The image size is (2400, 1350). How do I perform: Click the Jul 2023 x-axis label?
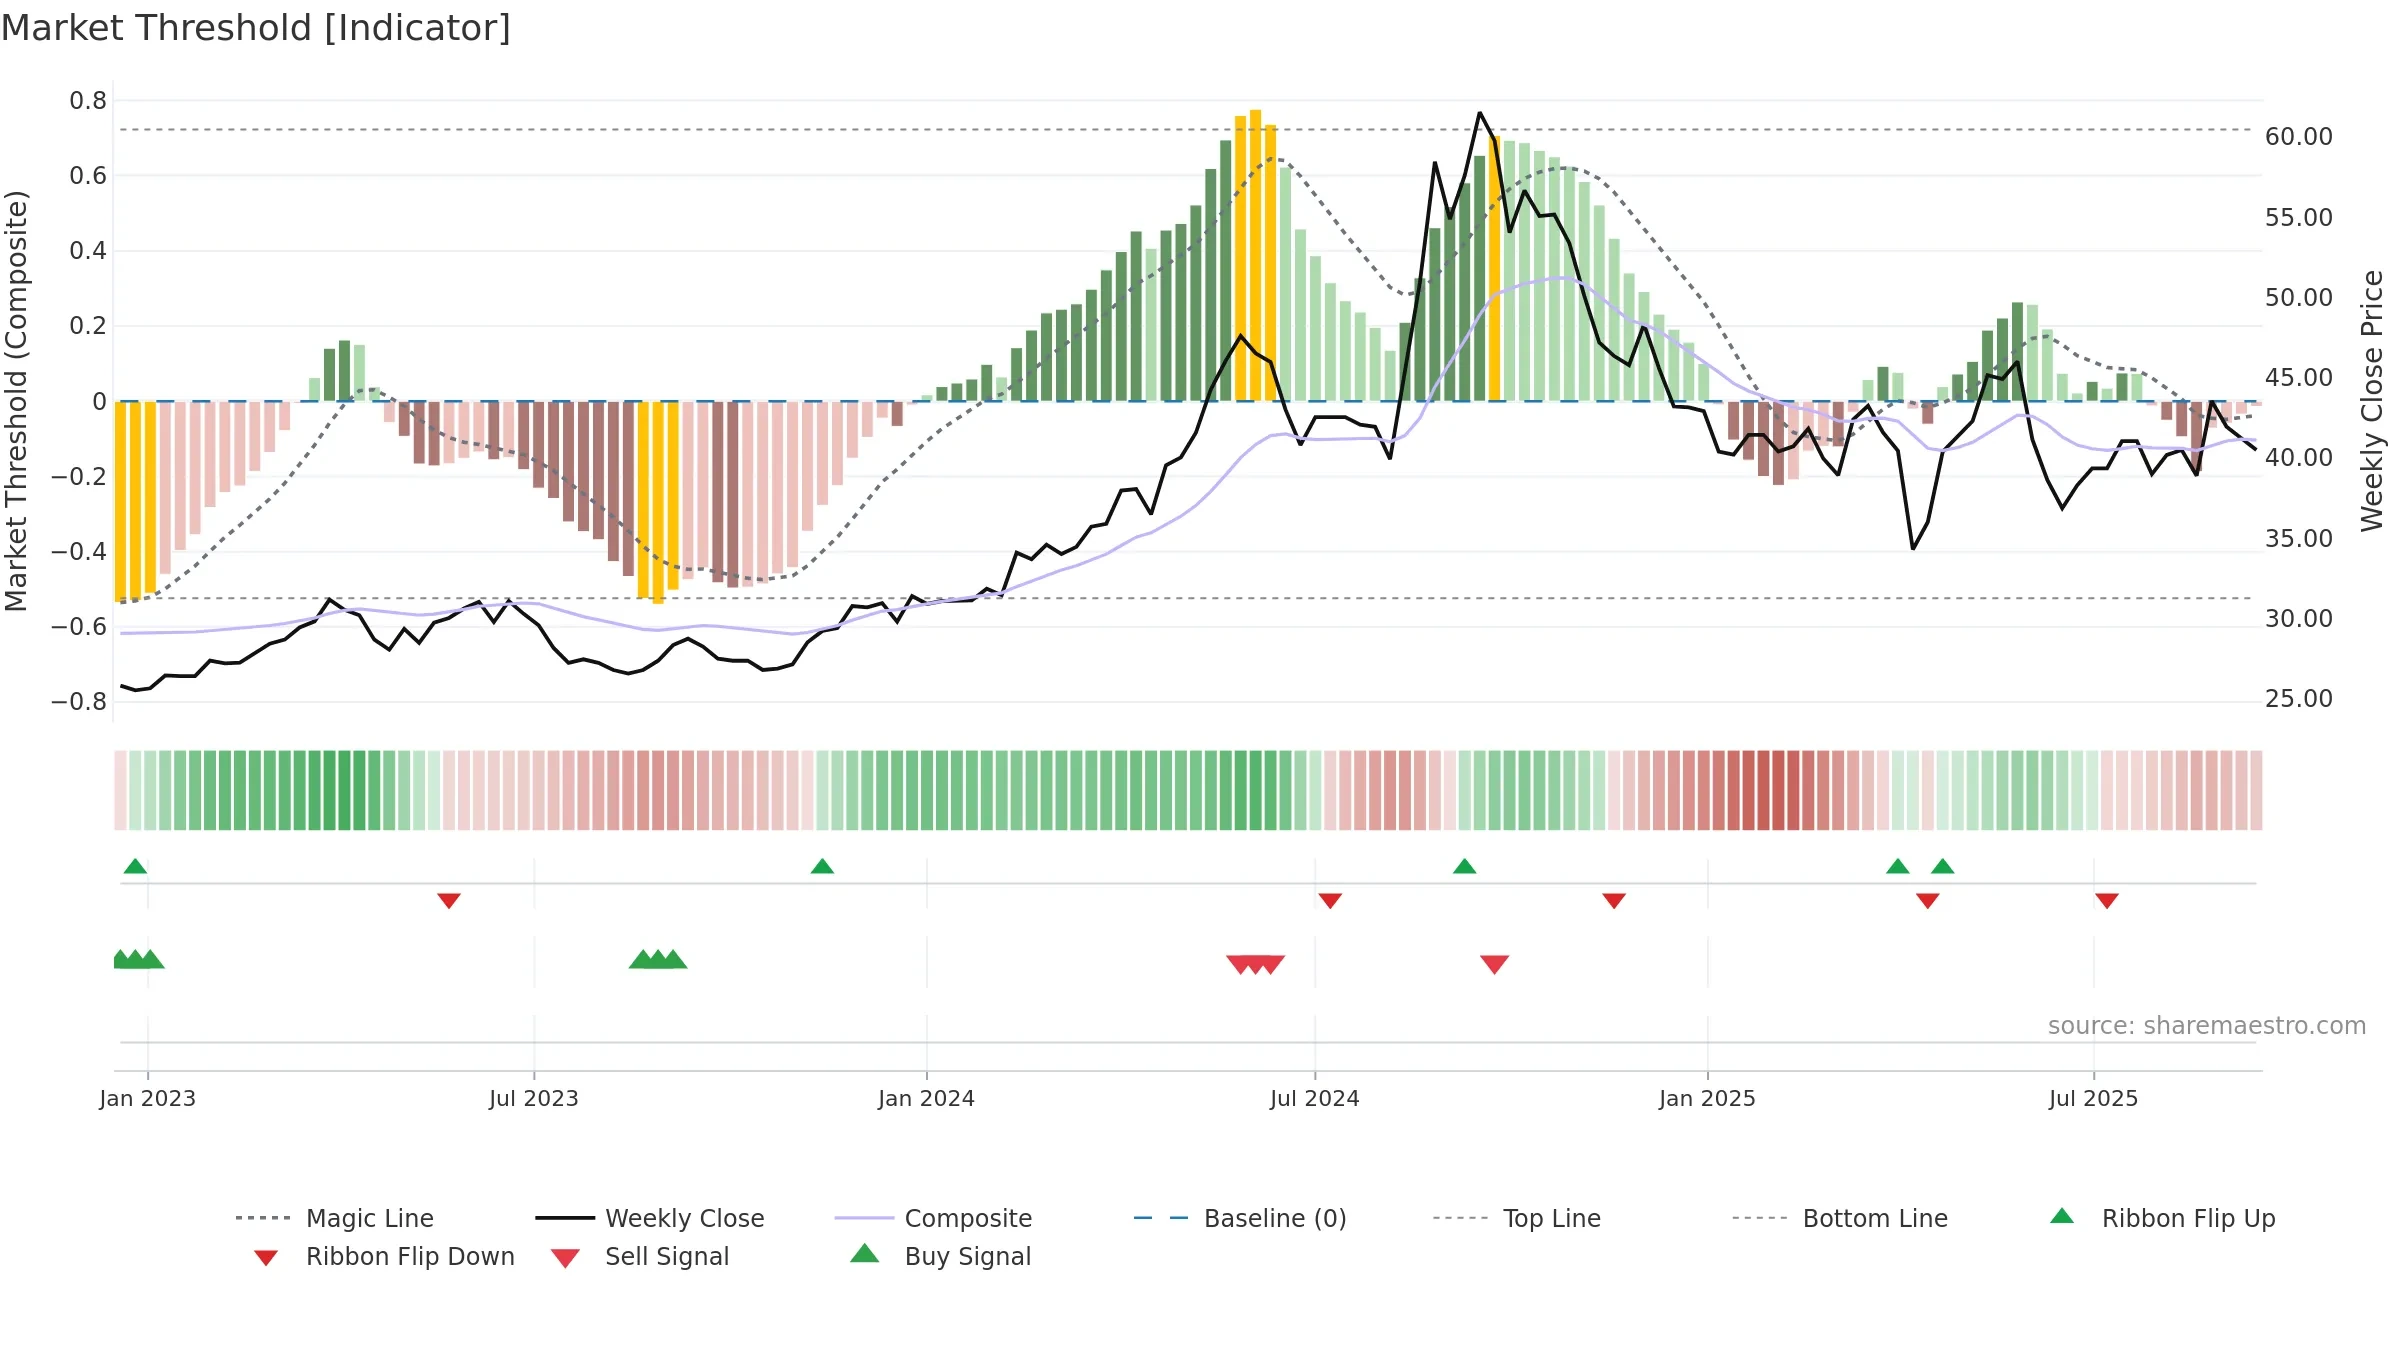coord(534,1098)
